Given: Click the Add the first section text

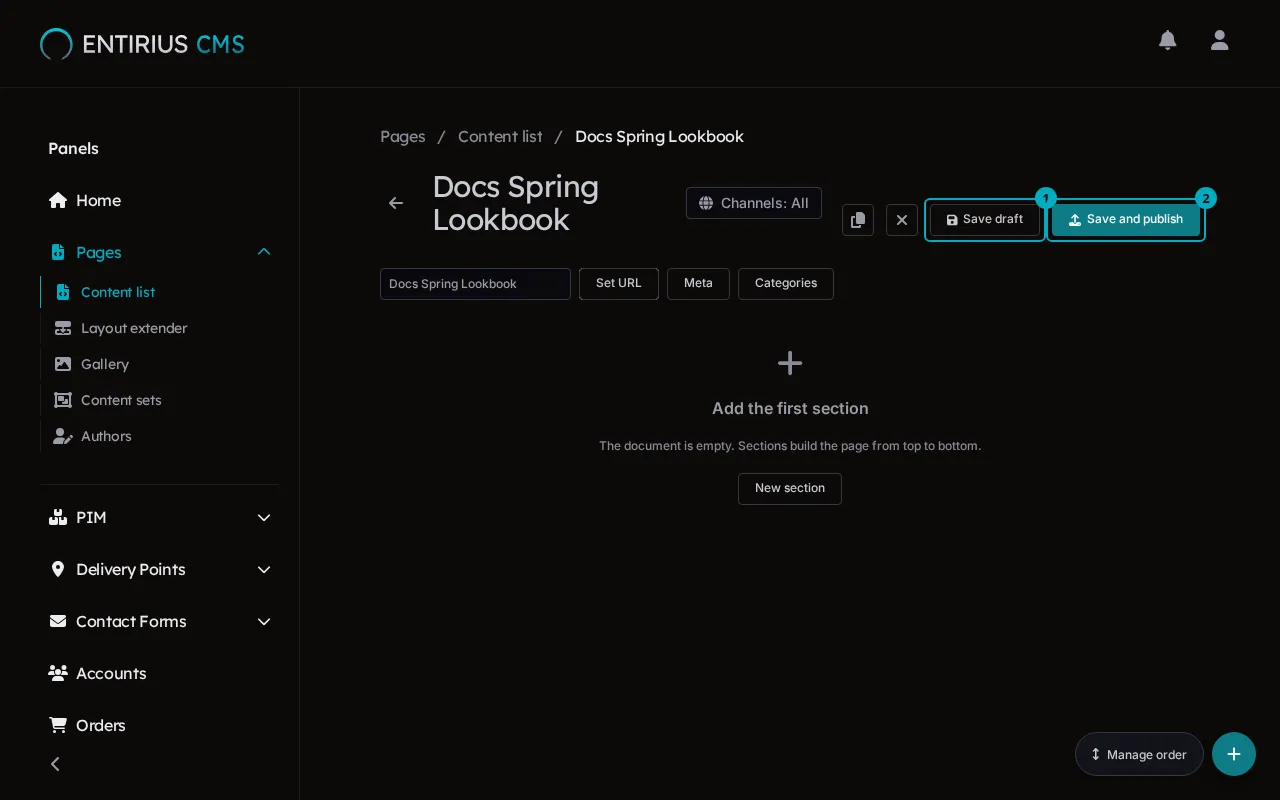Looking at the screenshot, I should point(790,408).
